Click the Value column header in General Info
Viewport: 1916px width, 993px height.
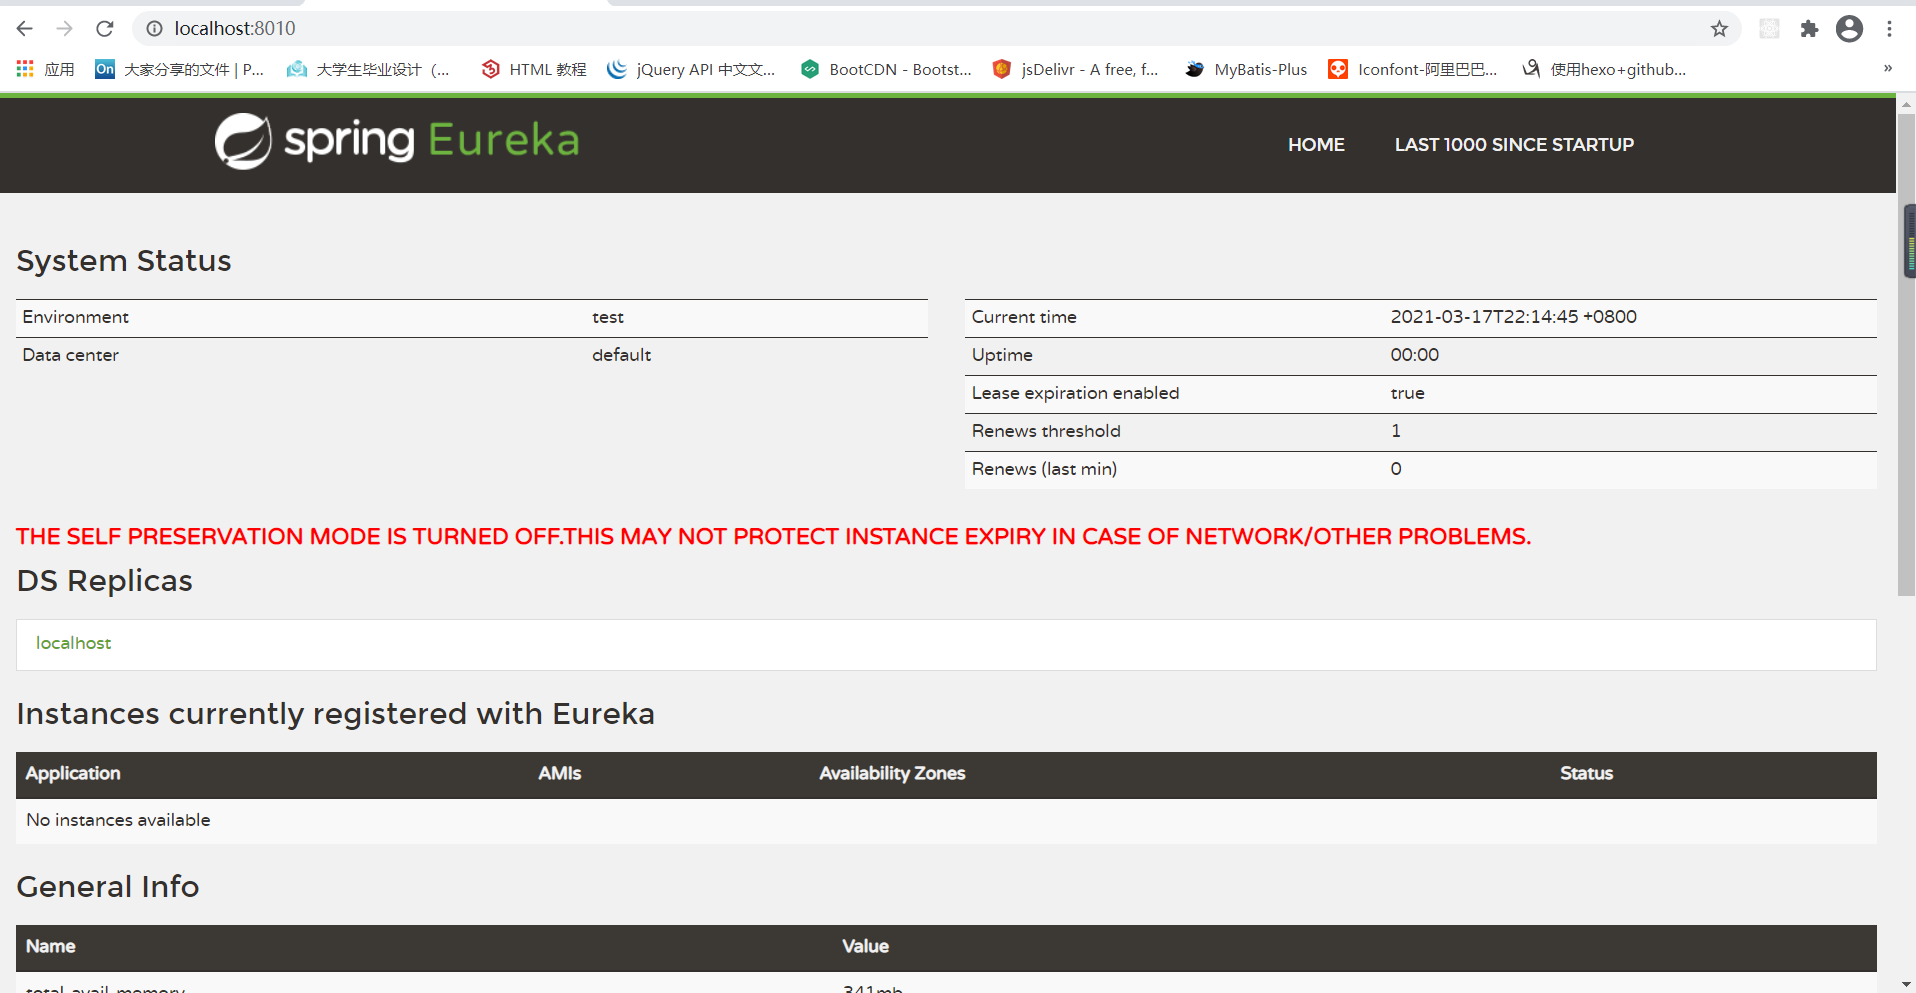(x=865, y=946)
